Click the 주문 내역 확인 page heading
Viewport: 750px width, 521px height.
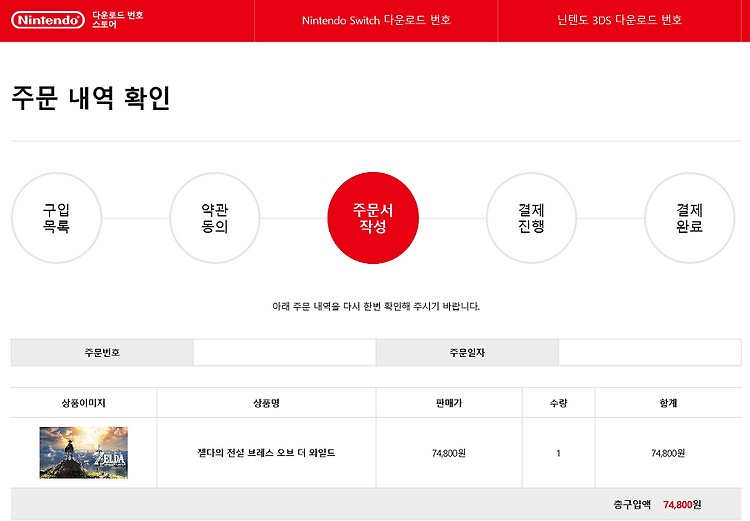point(91,98)
